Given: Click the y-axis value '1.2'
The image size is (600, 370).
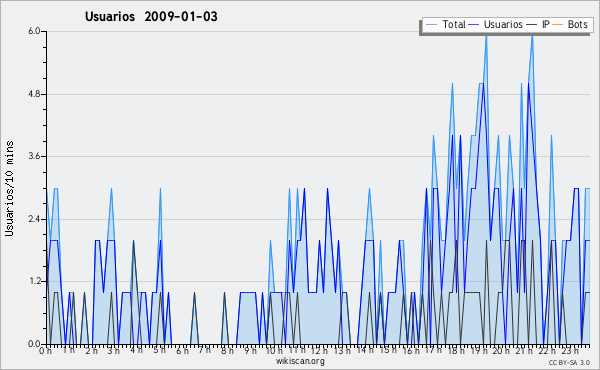Looking at the screenshot, I should [x=34, y=282].
